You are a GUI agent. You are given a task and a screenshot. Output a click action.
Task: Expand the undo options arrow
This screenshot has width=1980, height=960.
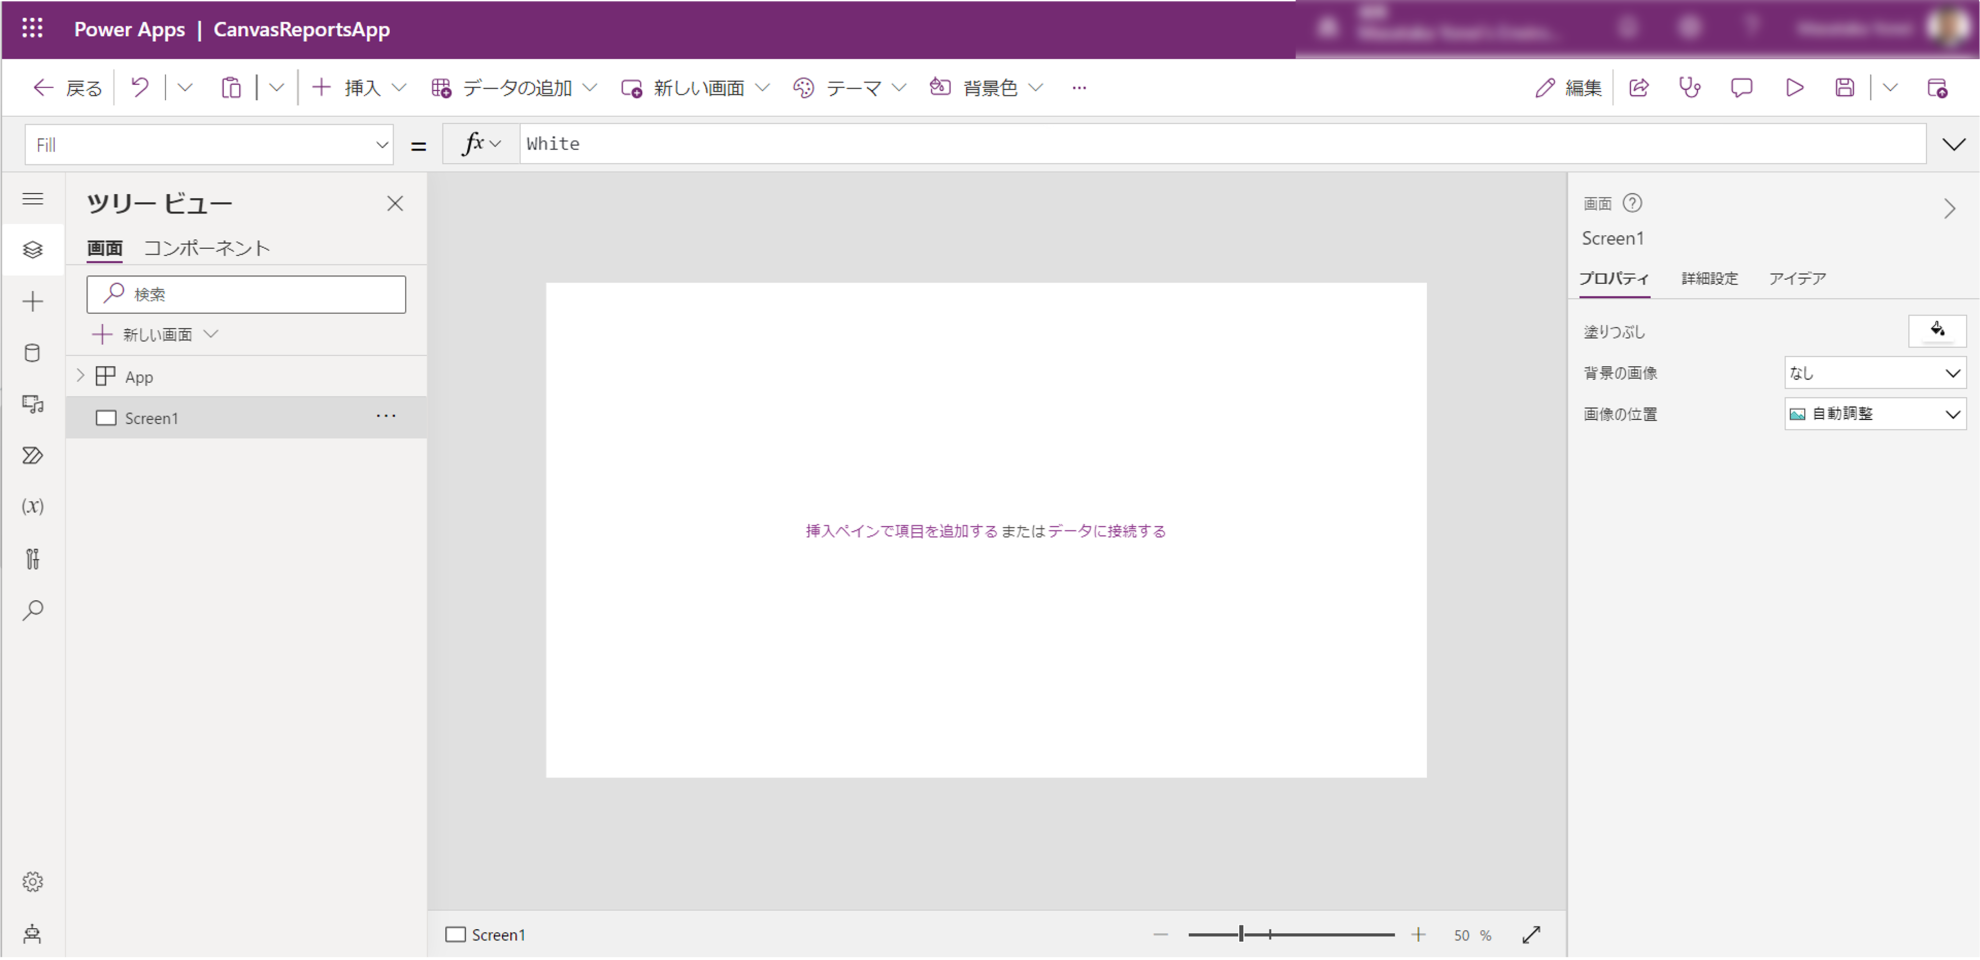click(x=185, y=88)
